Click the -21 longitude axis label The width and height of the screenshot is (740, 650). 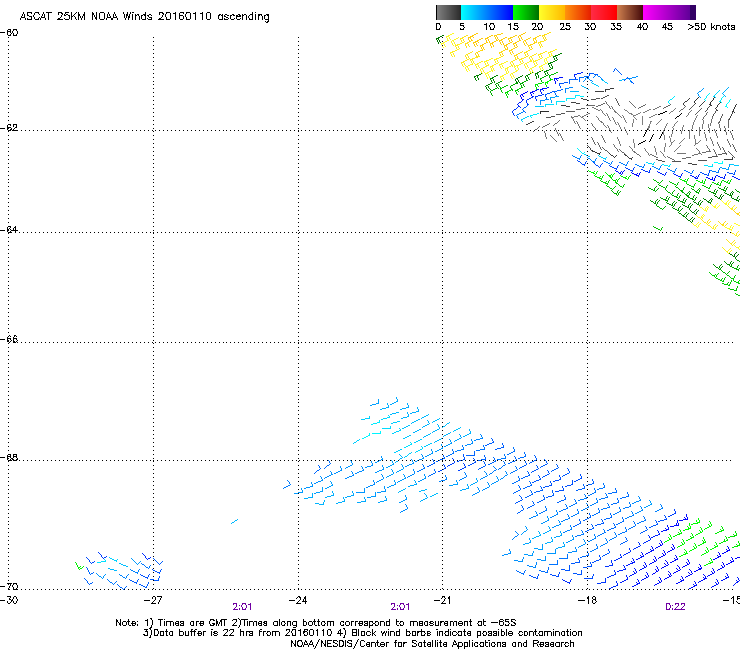[x=442, y=600]
